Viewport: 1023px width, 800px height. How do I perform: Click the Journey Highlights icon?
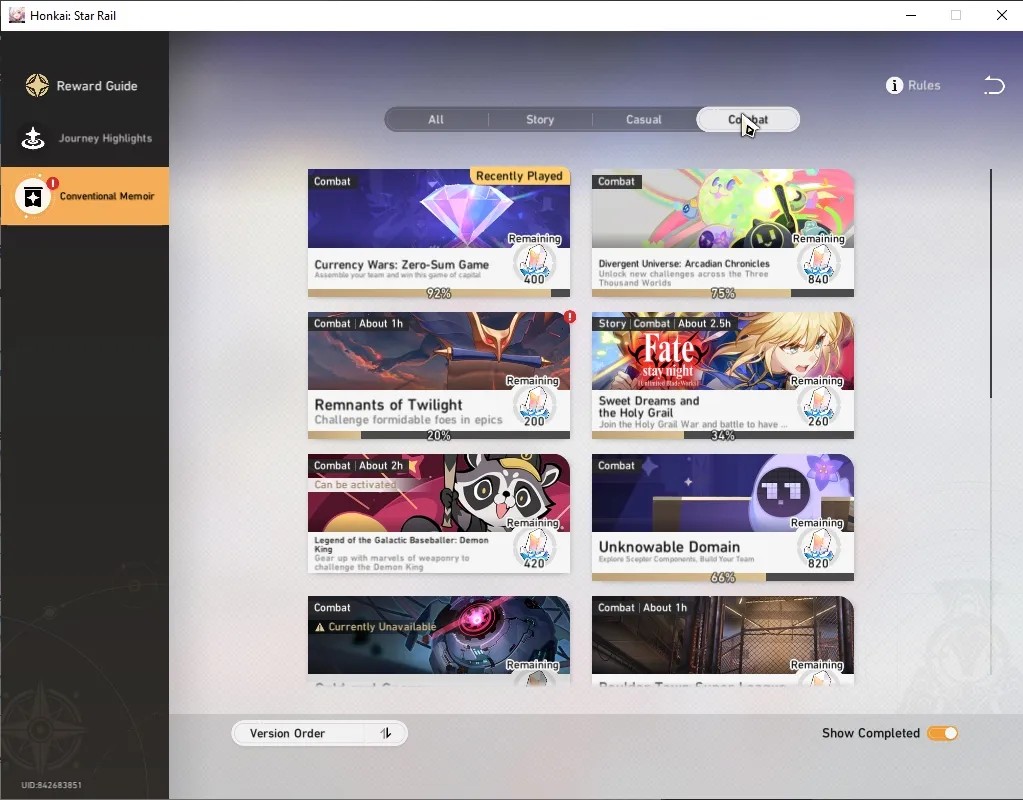point(33,138)
